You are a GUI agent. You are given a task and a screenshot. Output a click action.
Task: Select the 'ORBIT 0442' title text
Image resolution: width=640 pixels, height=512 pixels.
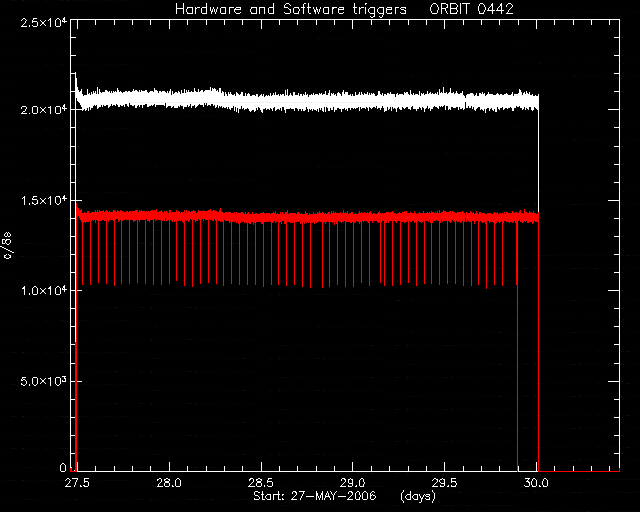pyautogui.click(x=471, y=9)
